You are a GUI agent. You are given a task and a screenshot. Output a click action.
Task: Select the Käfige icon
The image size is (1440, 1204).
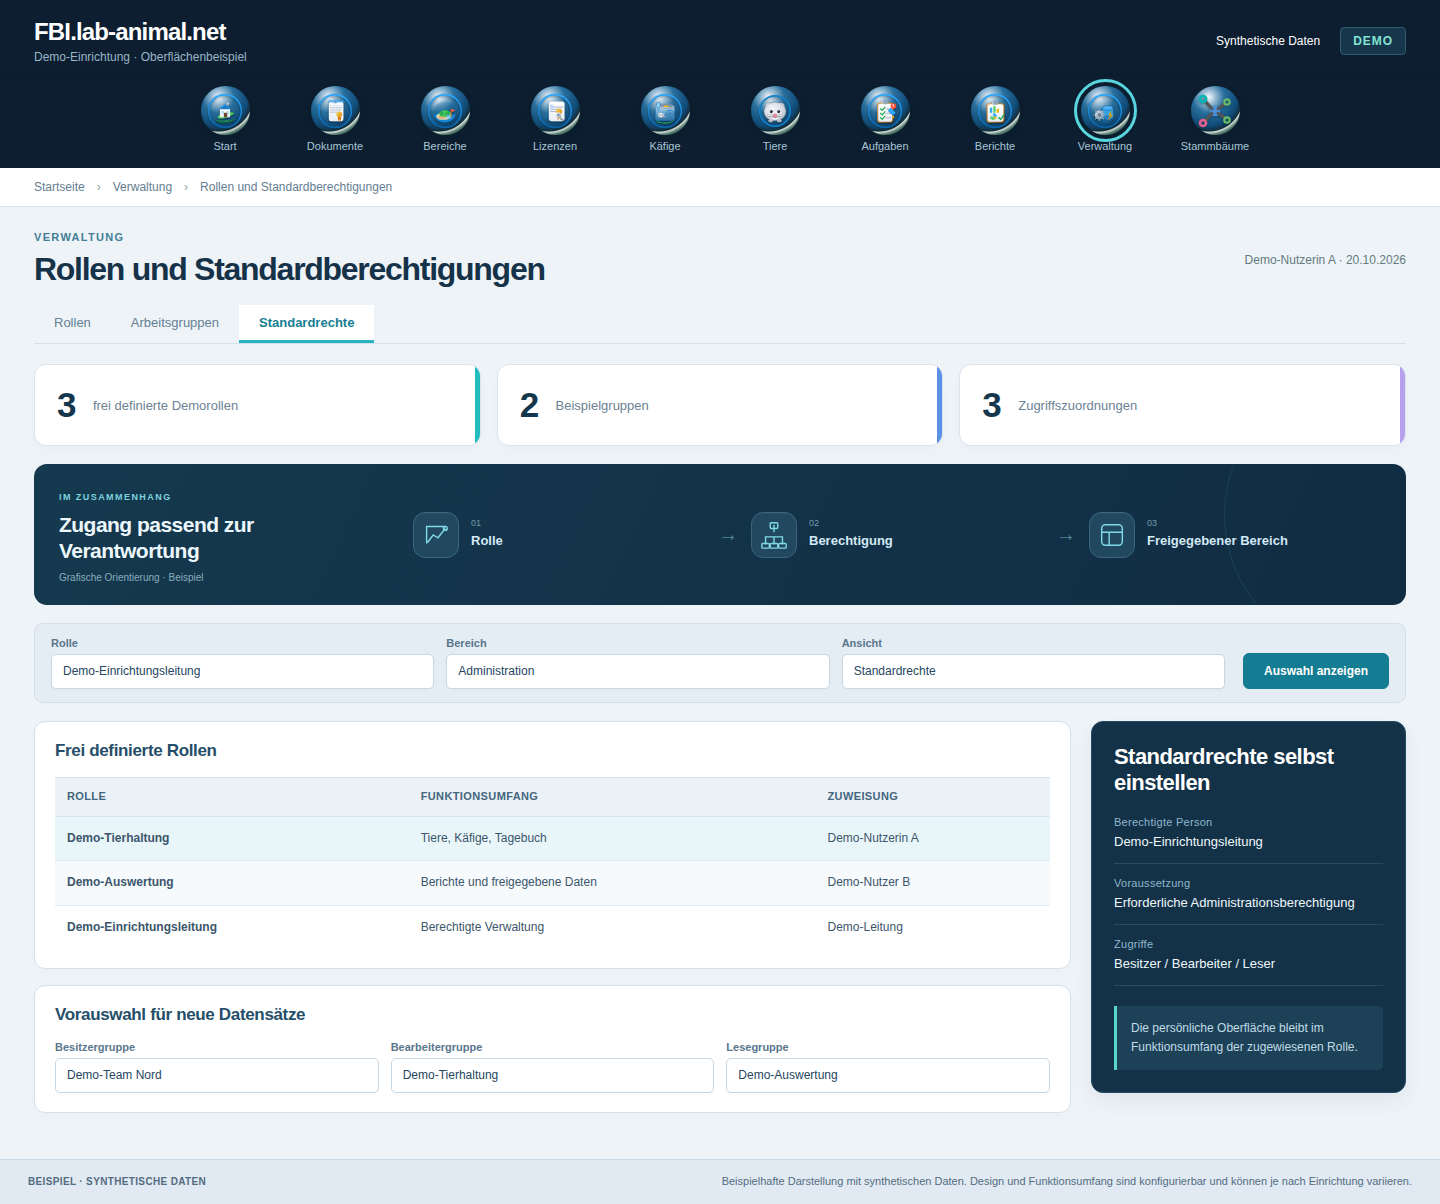[x=665, y=111]
